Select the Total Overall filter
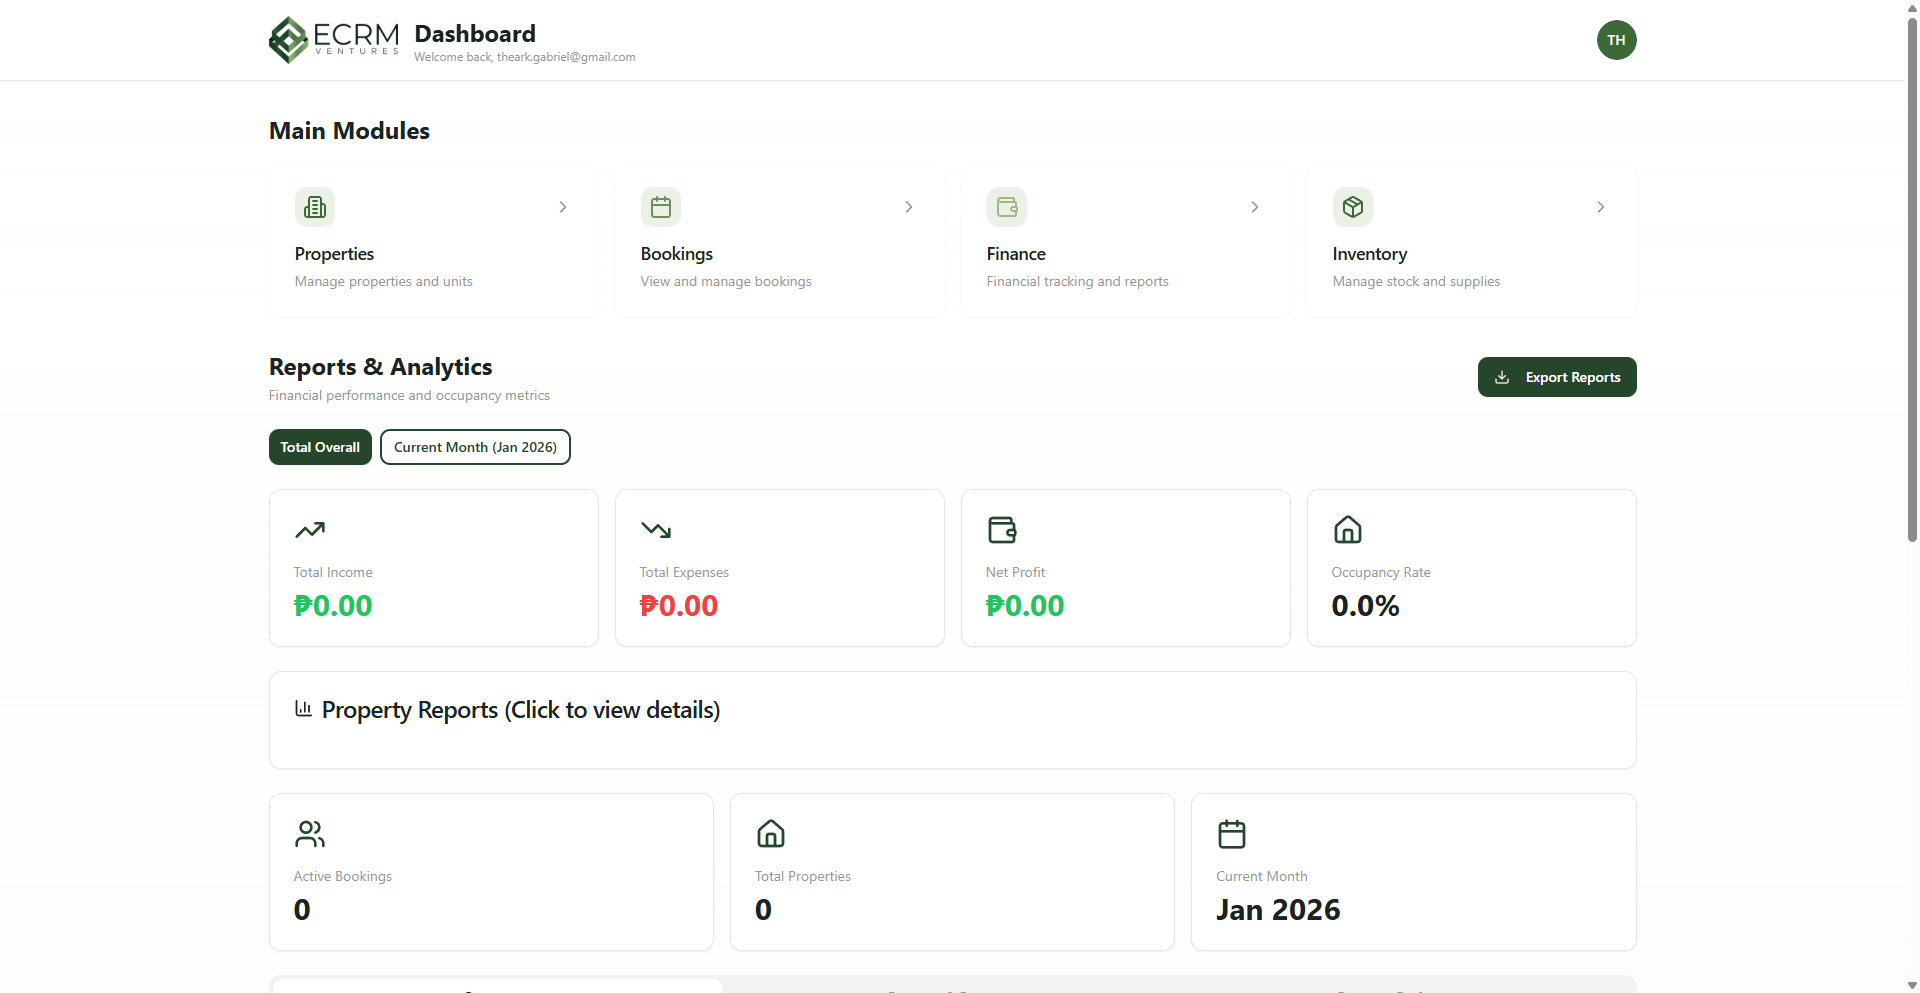The width and height of the screenshot is (1920, 993). (320, 447)
